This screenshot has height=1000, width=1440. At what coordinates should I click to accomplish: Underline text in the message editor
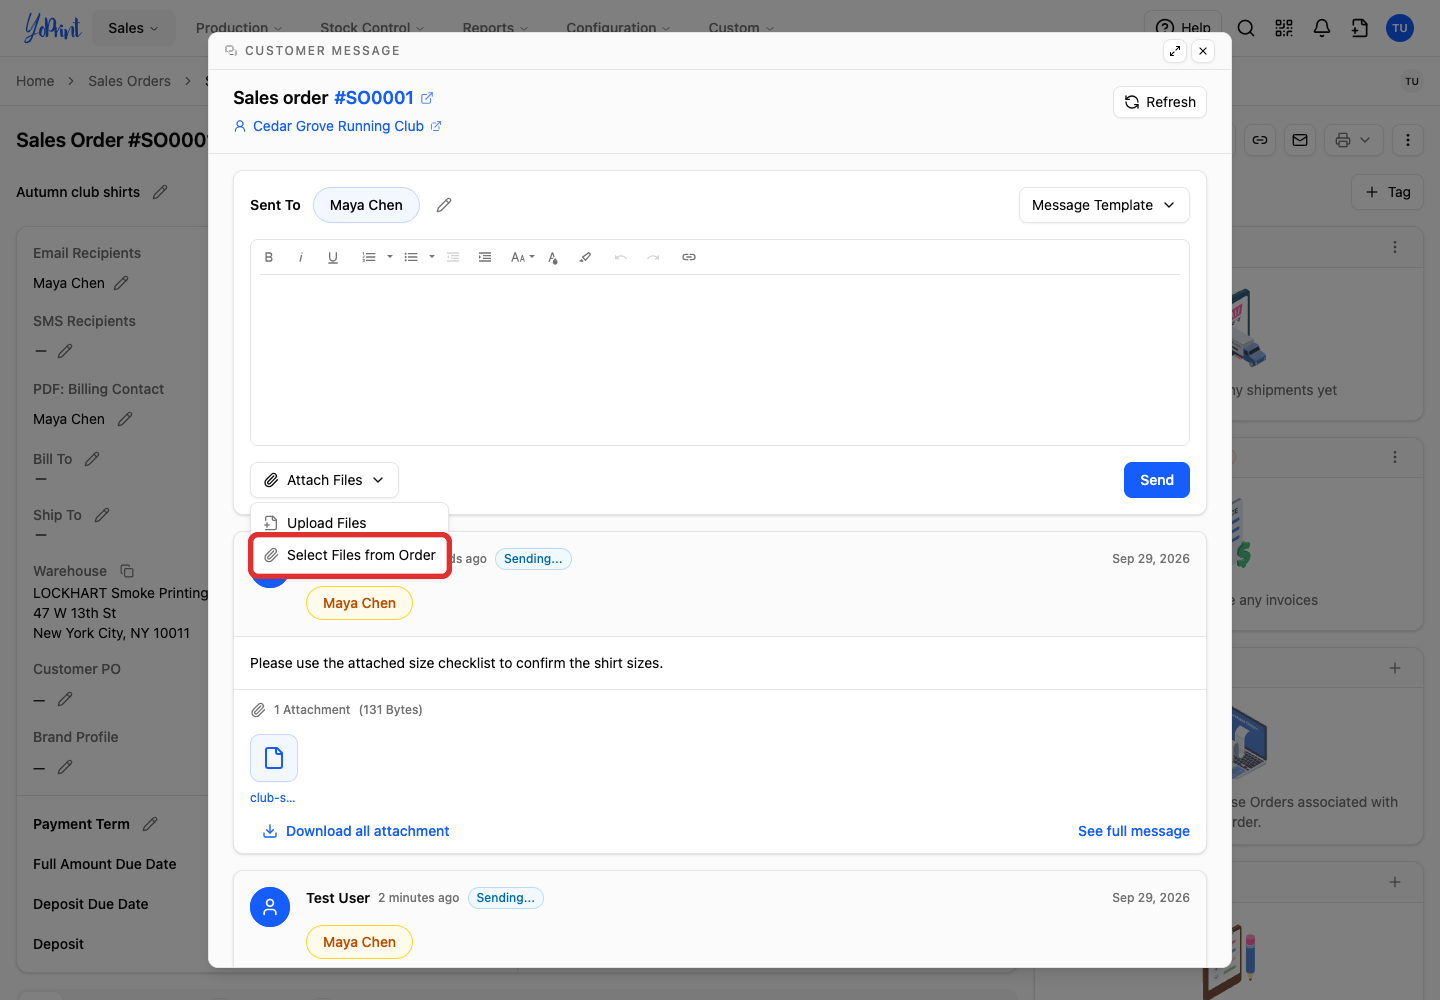(x=333, y=257)
